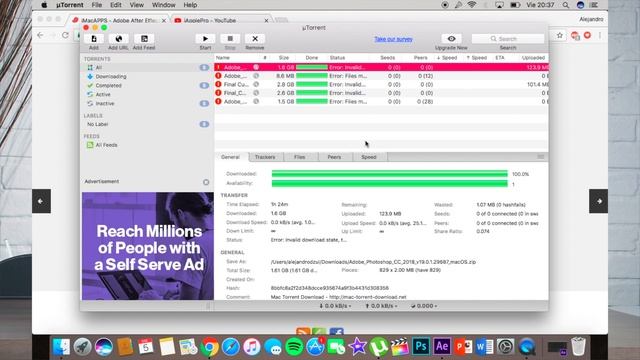Open Microsoft Word from the Dock

(x=484, y=347)
